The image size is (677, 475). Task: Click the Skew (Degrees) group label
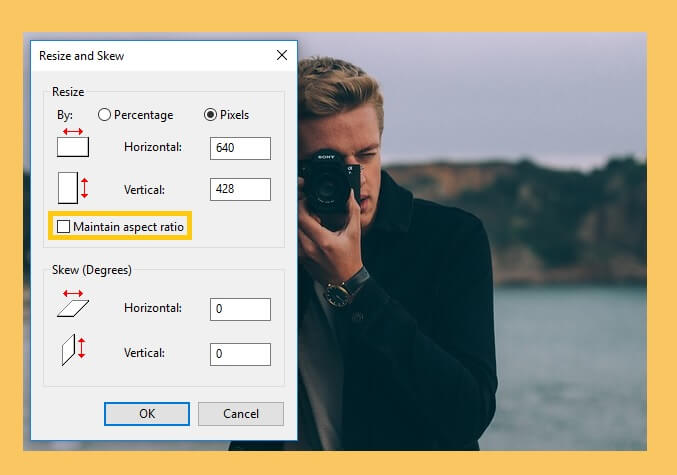click(92, 270)
